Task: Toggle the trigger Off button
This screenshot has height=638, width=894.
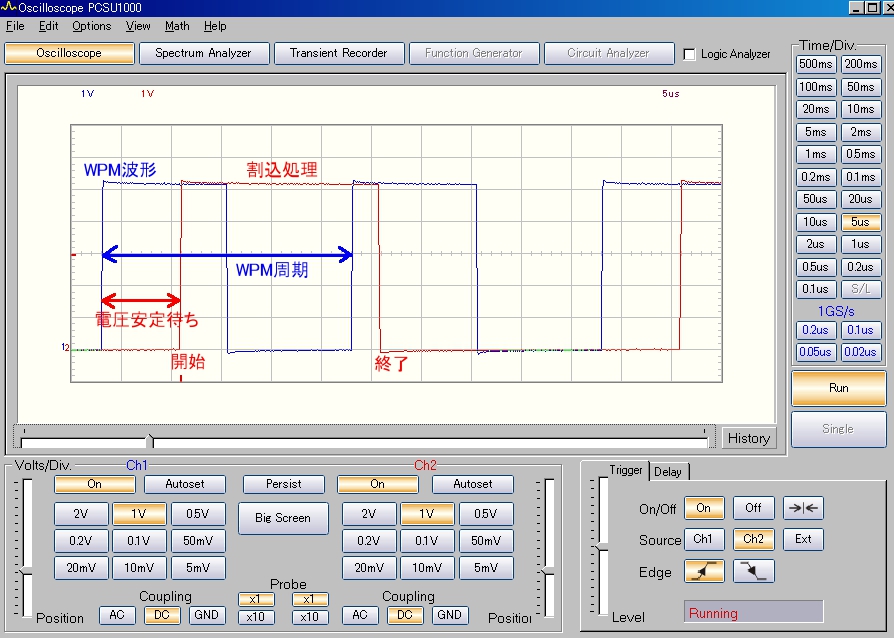Action: click(x=753, y=508)
